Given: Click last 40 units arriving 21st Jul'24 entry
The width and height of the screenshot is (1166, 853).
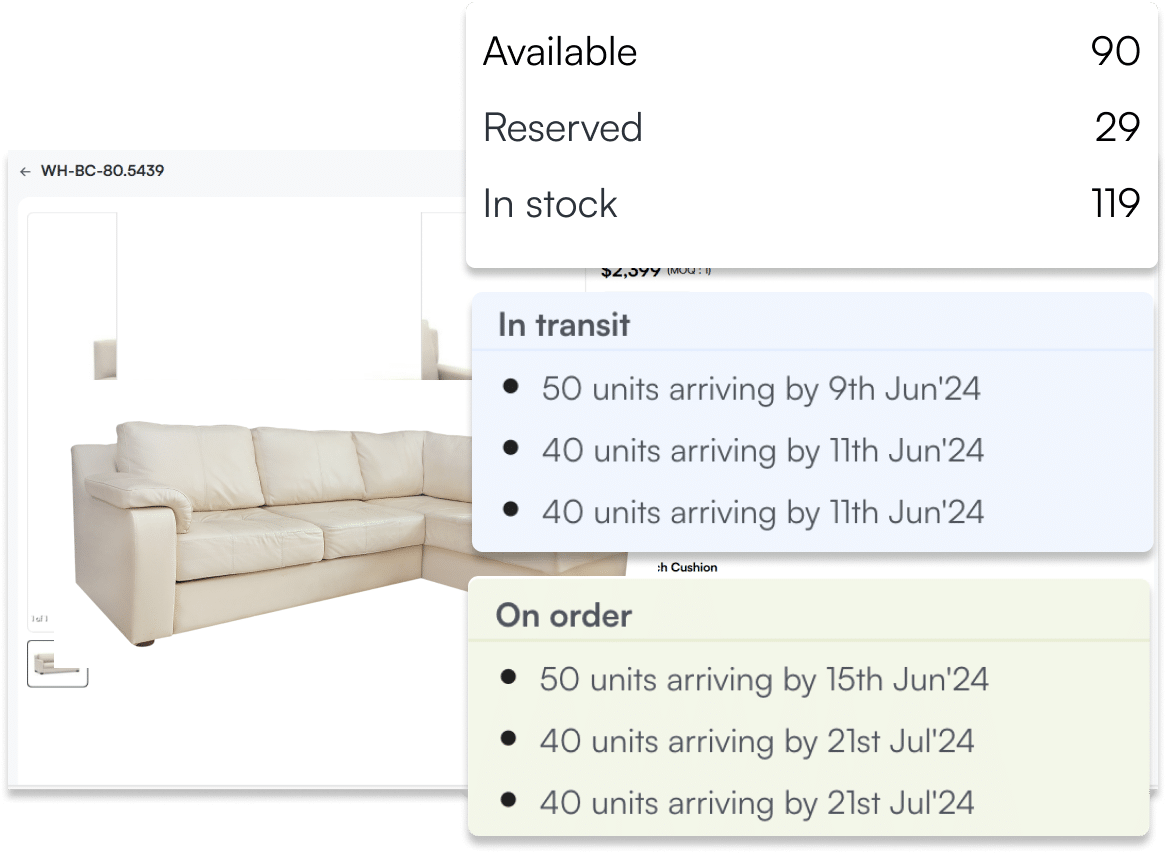Looking at the screenshot, I should click(757, 803).
